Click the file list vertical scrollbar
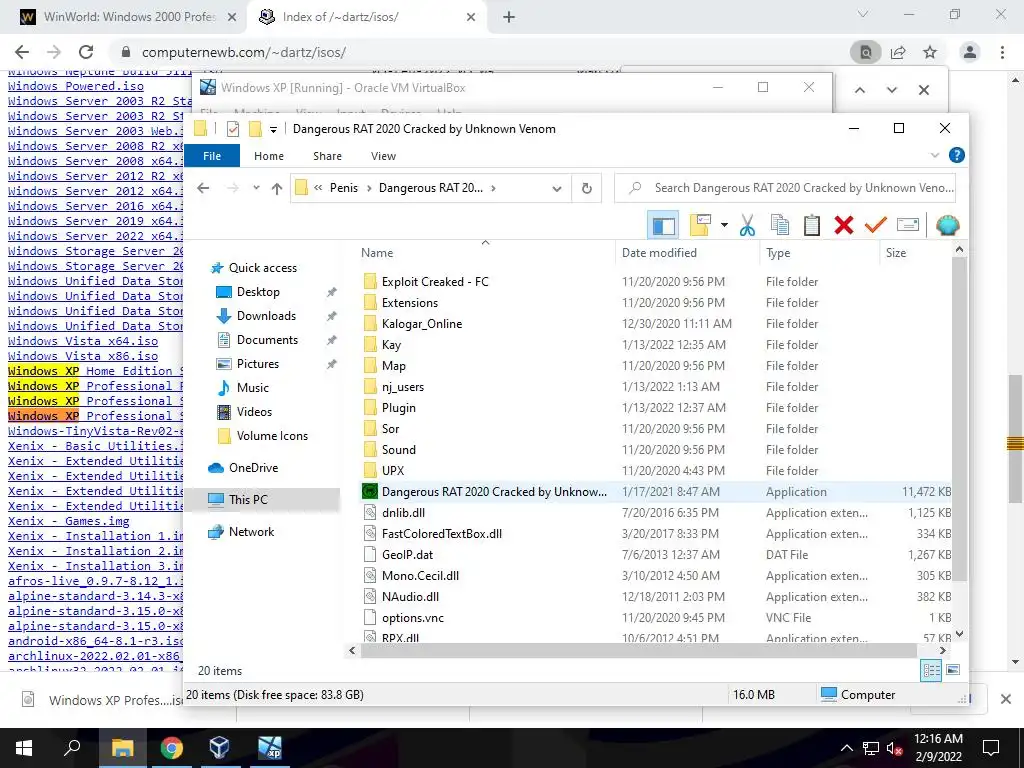Viewport: 1024px width, 768px height. pyautogui.click(x=959, y=418)
